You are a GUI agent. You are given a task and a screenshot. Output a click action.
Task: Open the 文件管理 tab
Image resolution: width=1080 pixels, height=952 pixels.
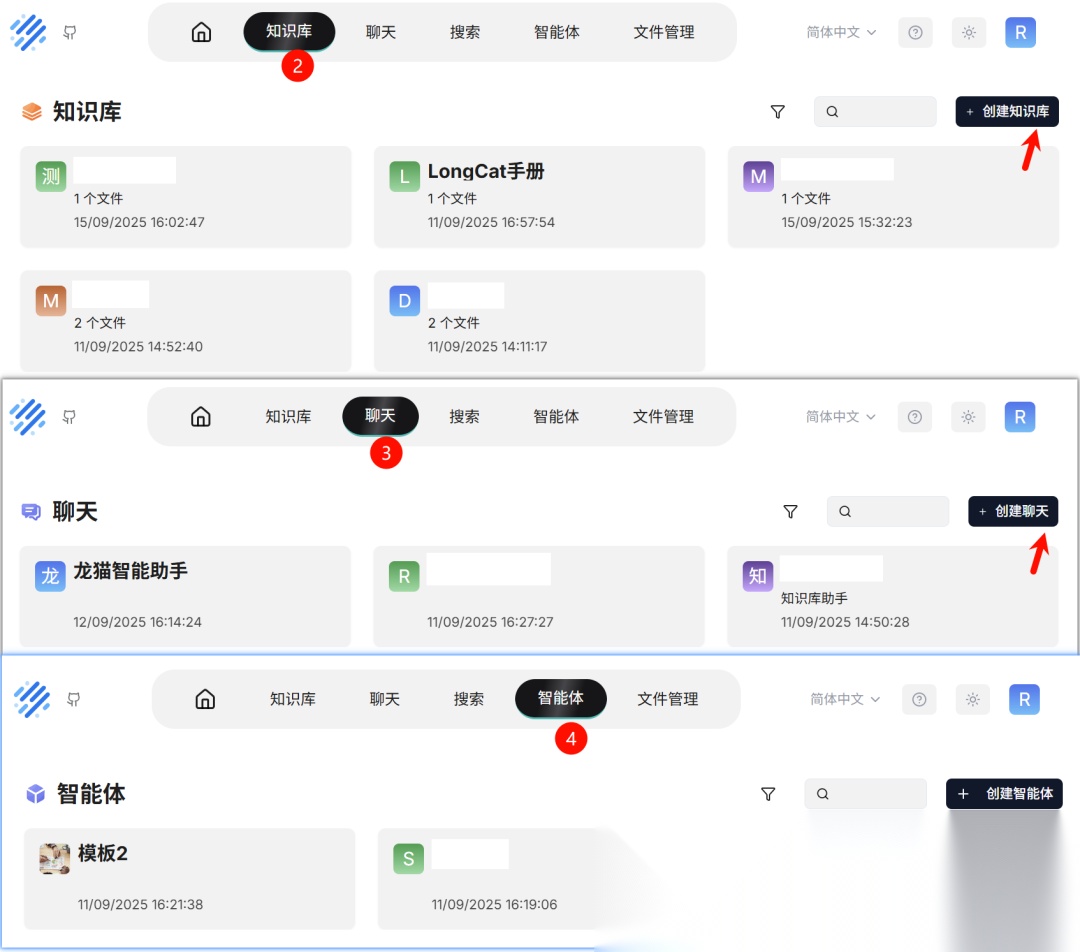coord(663,32)
